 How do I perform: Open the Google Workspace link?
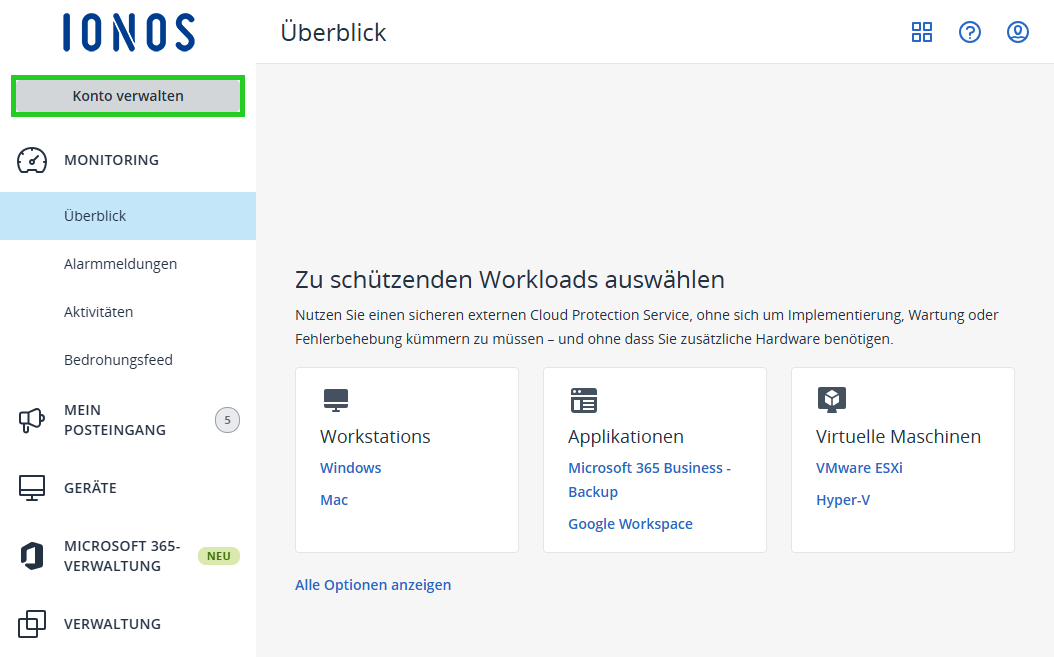point(630,523)
